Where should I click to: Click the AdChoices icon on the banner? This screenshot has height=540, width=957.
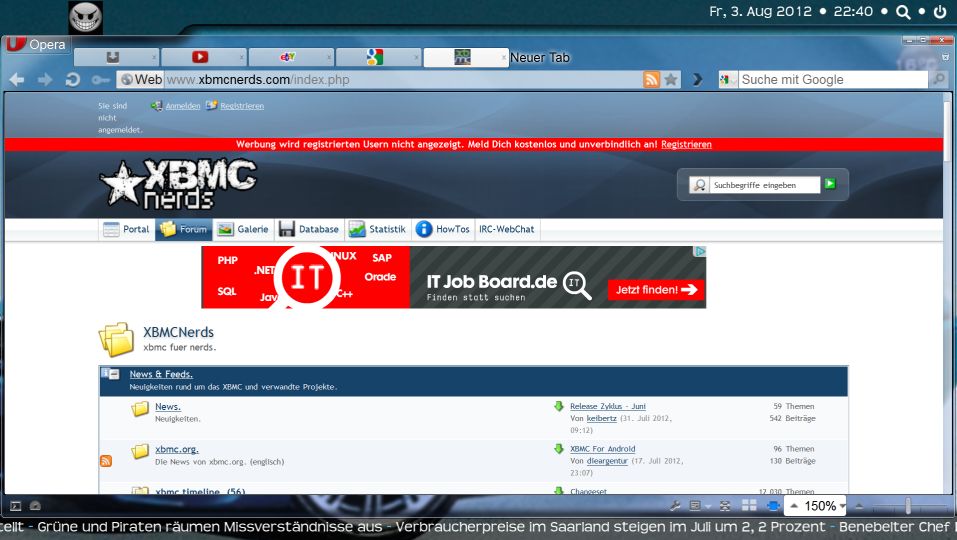700,251
